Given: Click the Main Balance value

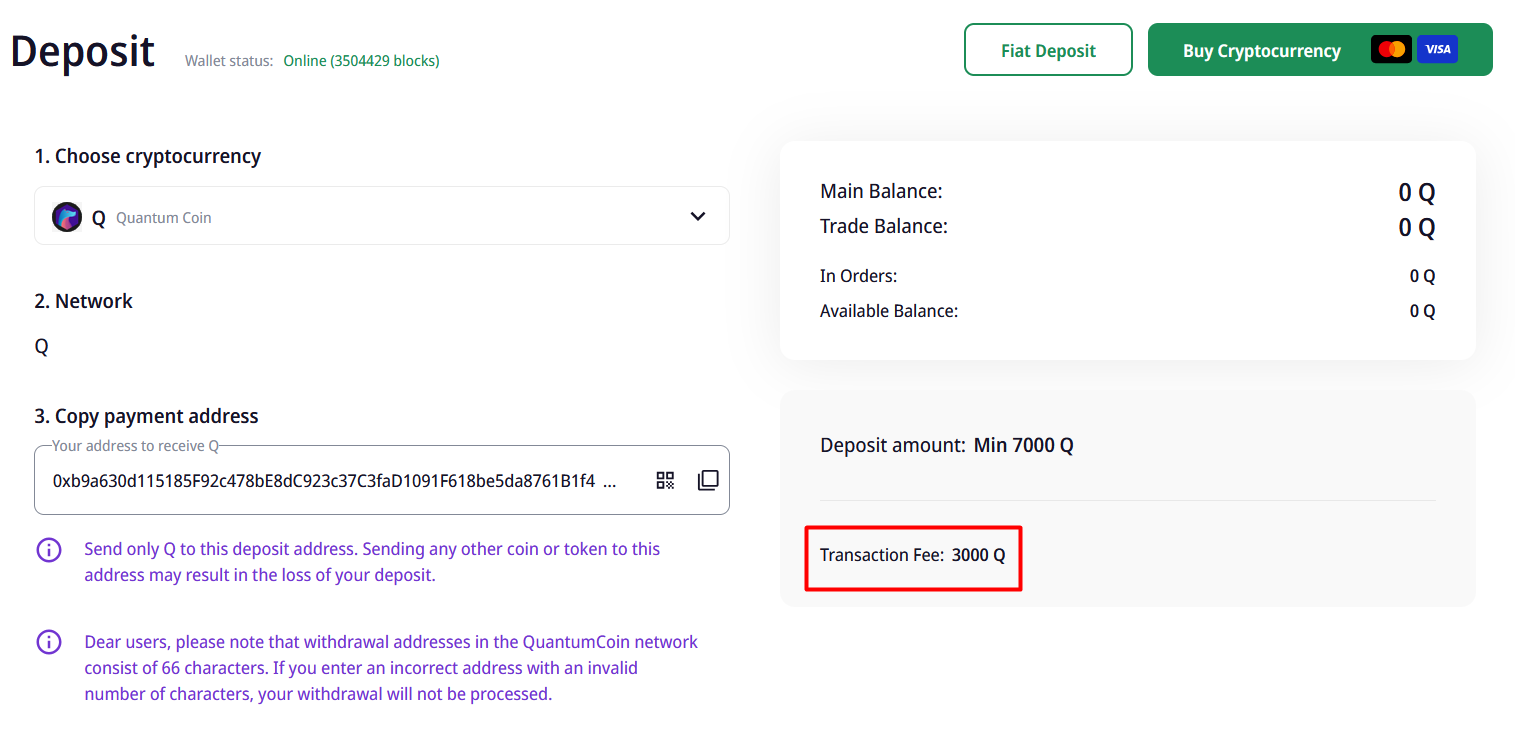Looking at the screenshot, I should [1416, 193].
